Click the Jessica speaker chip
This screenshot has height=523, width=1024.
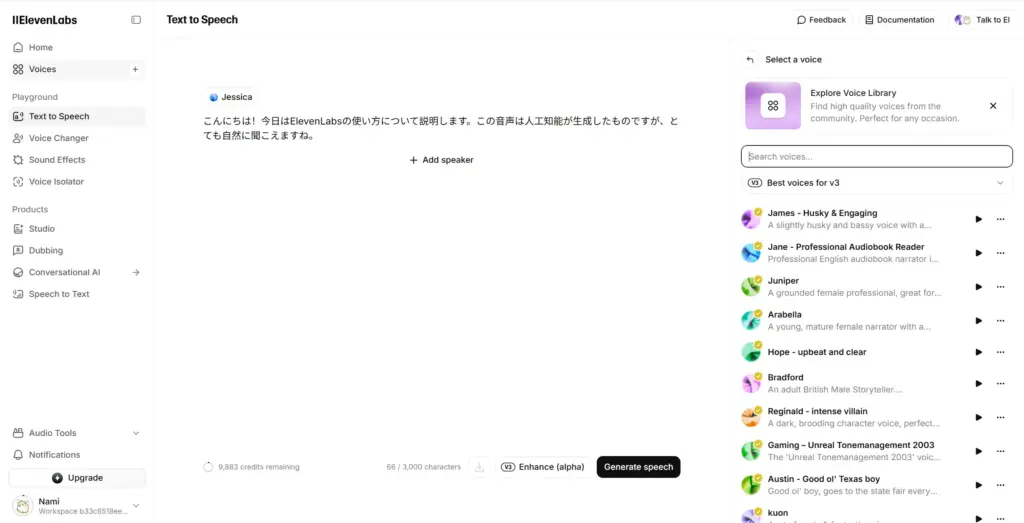pyautogui.click(x=231, y=97)
